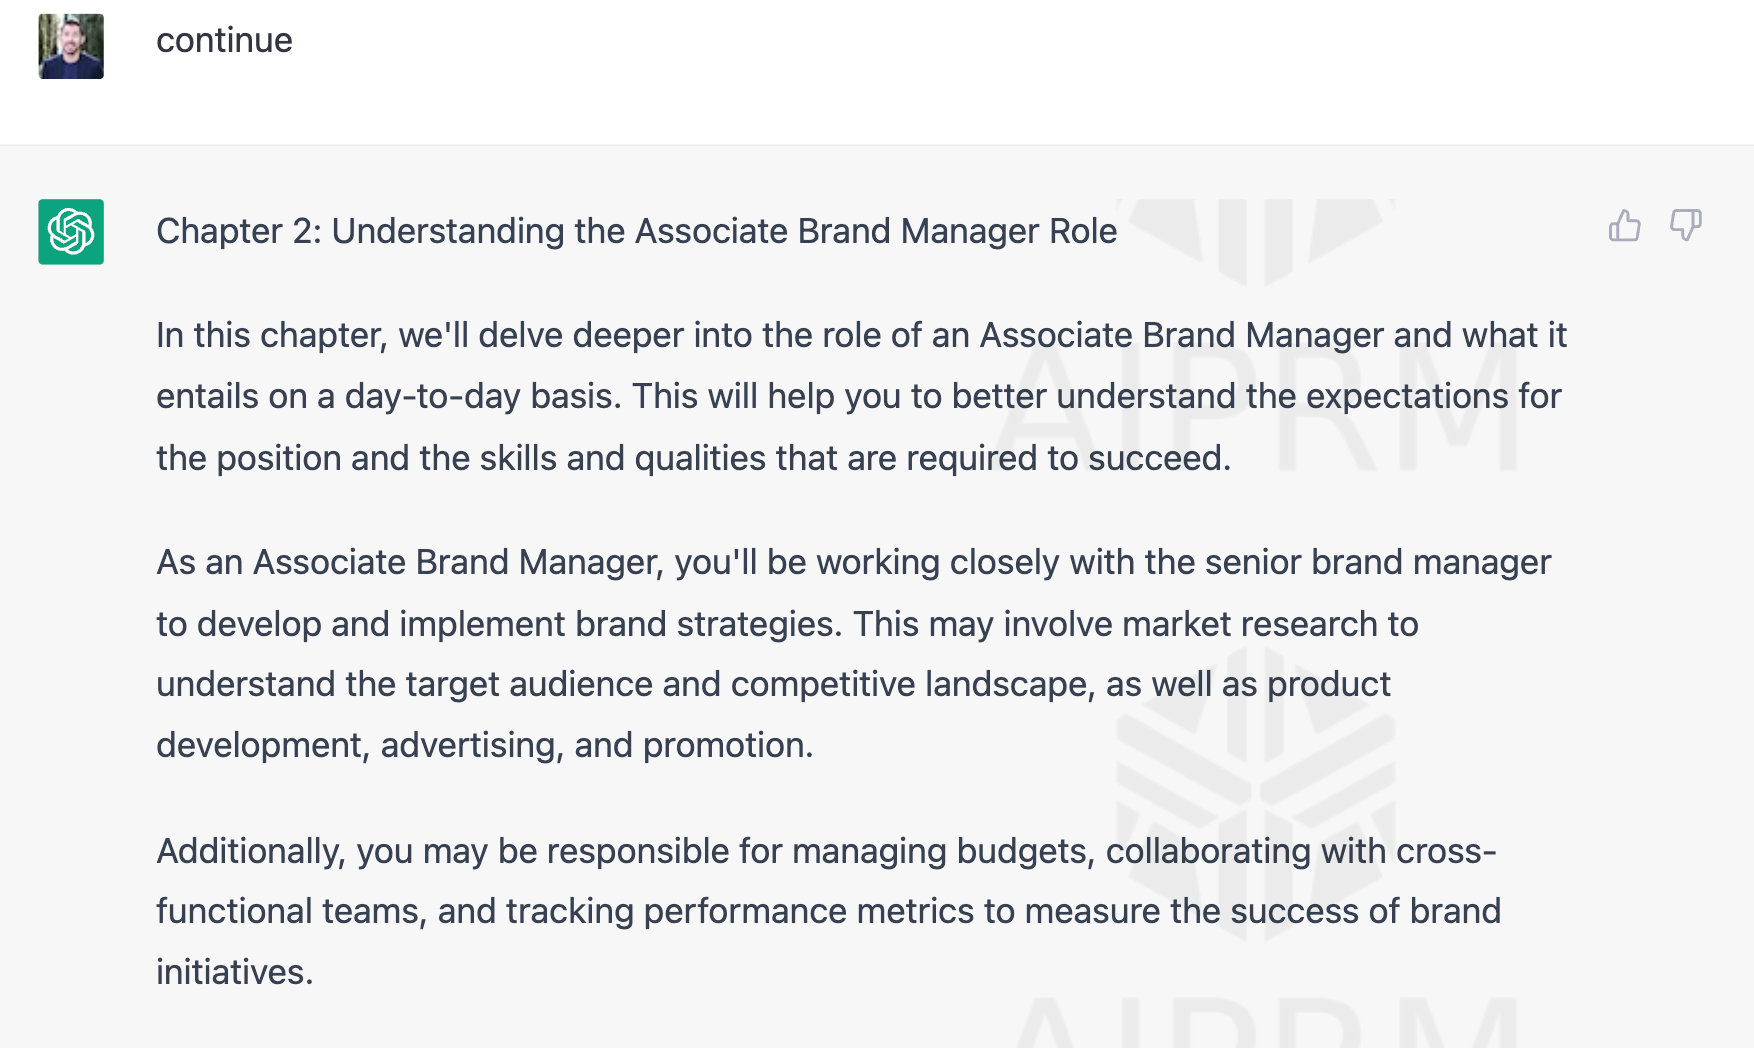1754x1048 pixels.
Task: Click the opening phrase 'In this chapter'
Action: click(x=271, y=336)
